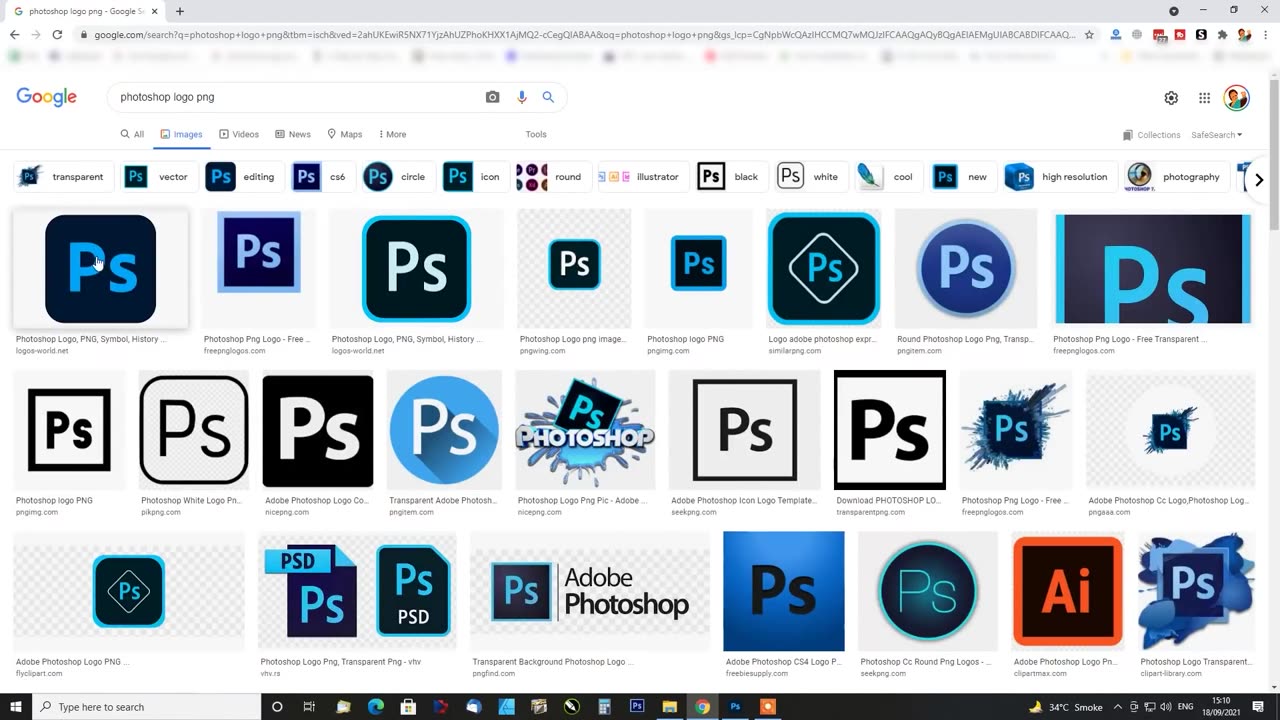1280x720 pixels.
Task: Open the Round Photoshop Logo thumbnail
Action: [966, 269]
